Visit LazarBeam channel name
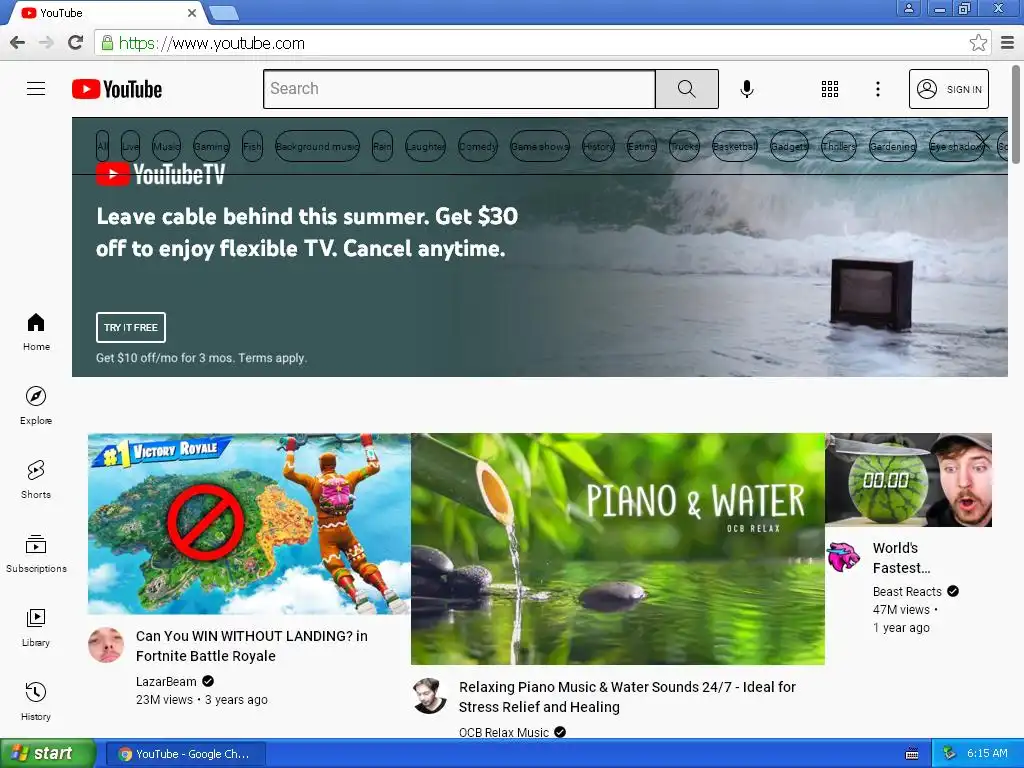The height and width of the screenshot is (768, 1024). (x=166, y=681)
